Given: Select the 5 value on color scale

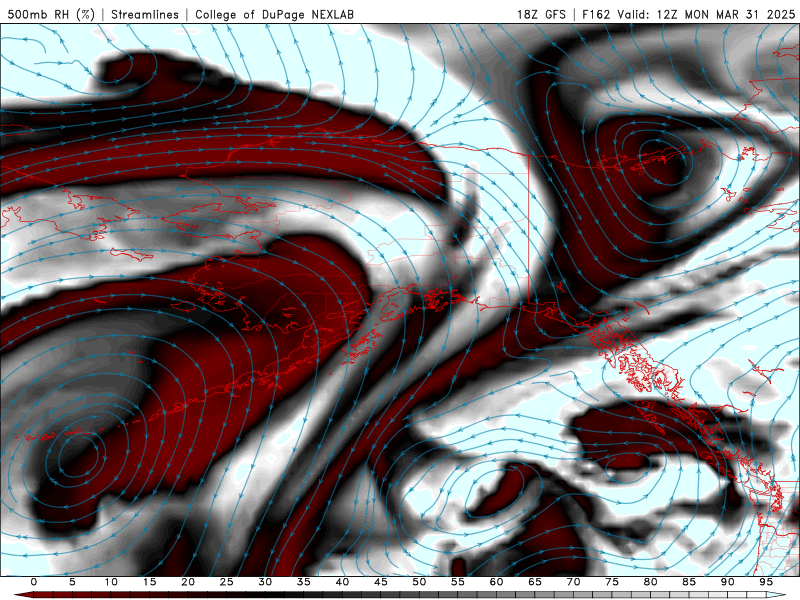Looking at the screenshot, I should [72, 582].
